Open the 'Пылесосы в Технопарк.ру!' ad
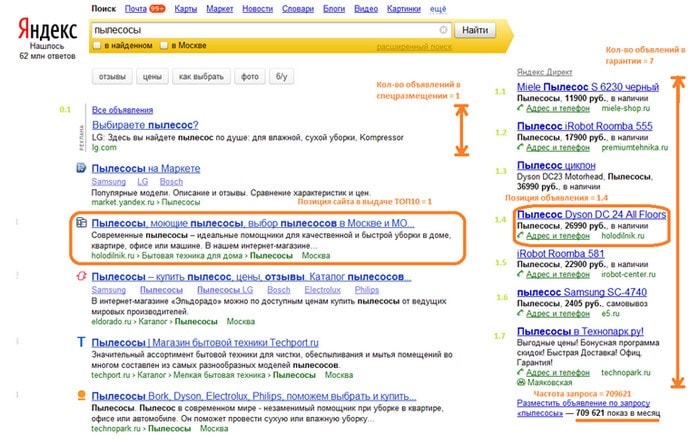Screen dimensions: 700x446 point(580,331)
